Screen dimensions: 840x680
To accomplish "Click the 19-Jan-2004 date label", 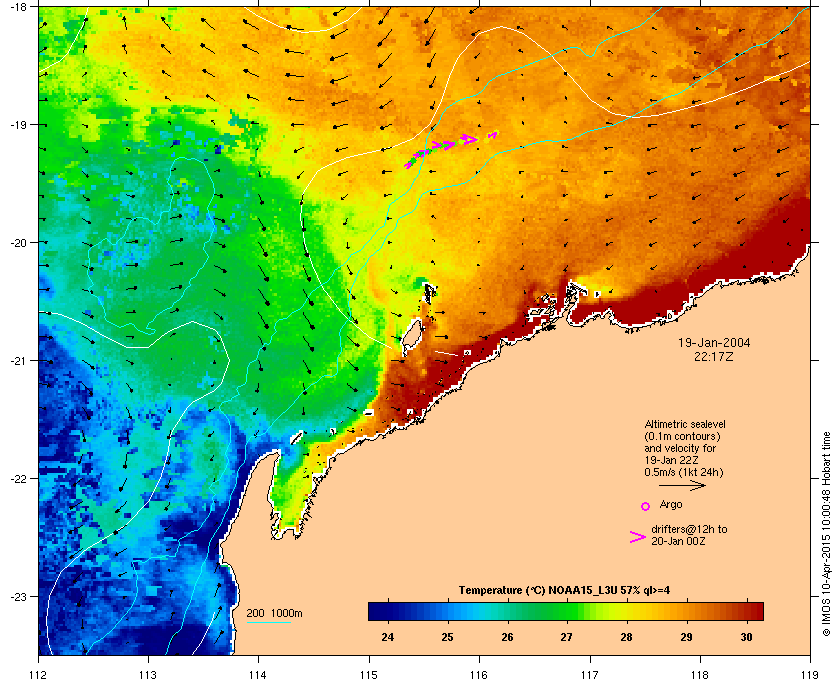I will [714, 343].
